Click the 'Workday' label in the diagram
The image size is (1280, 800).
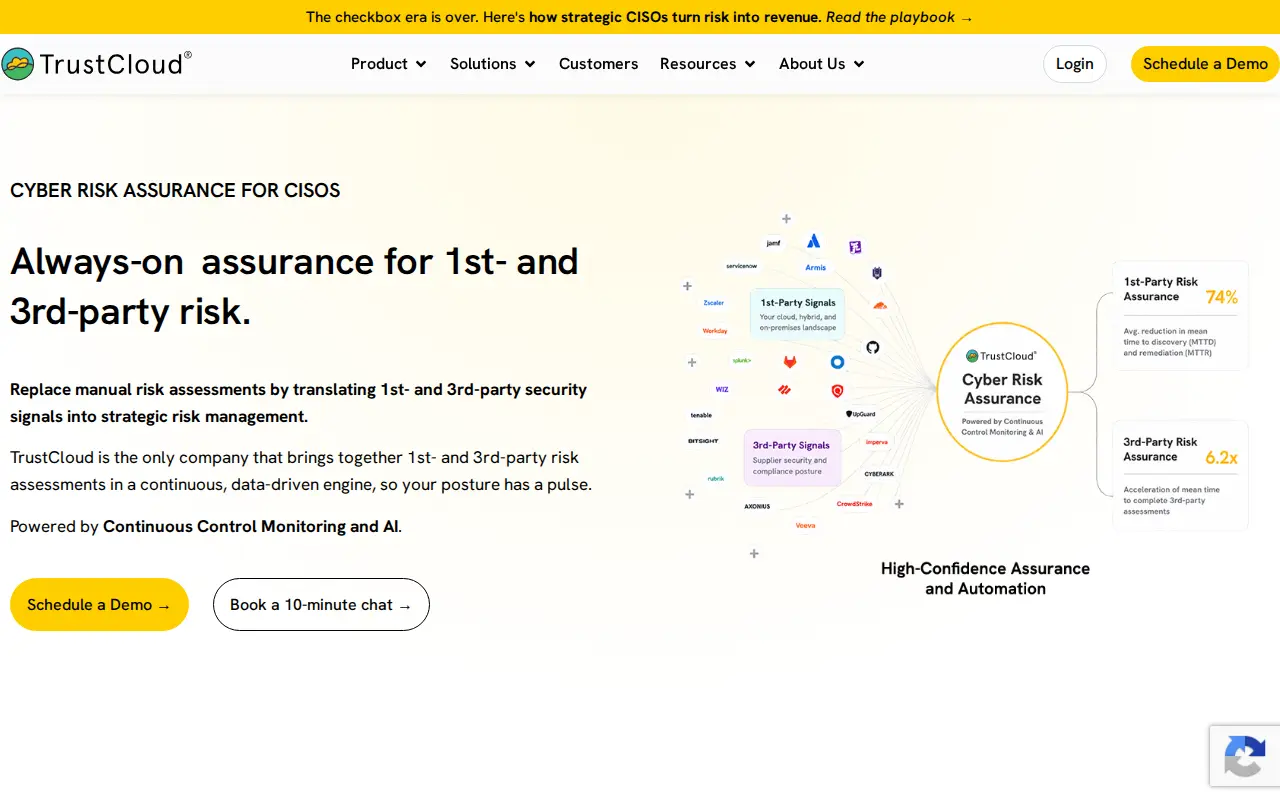(715, 331)
